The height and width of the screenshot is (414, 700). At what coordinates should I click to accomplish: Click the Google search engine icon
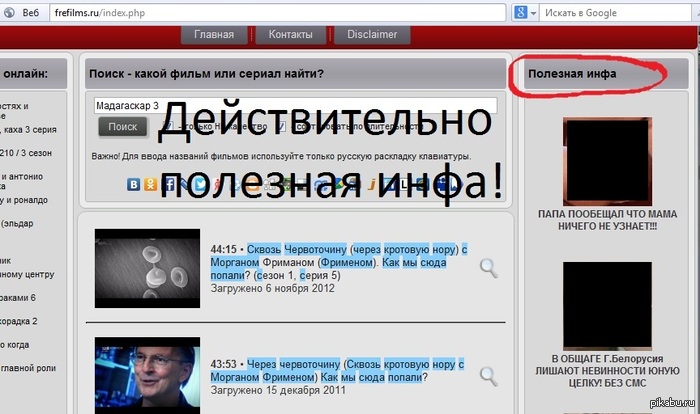(x=548, y=12)
